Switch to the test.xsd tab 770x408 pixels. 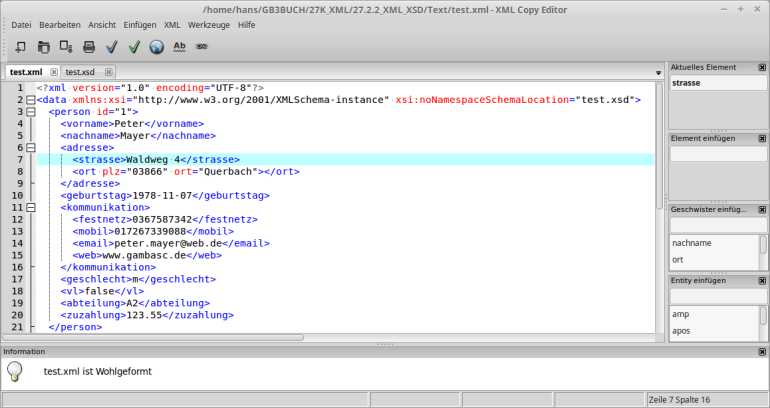click(82, 72)
